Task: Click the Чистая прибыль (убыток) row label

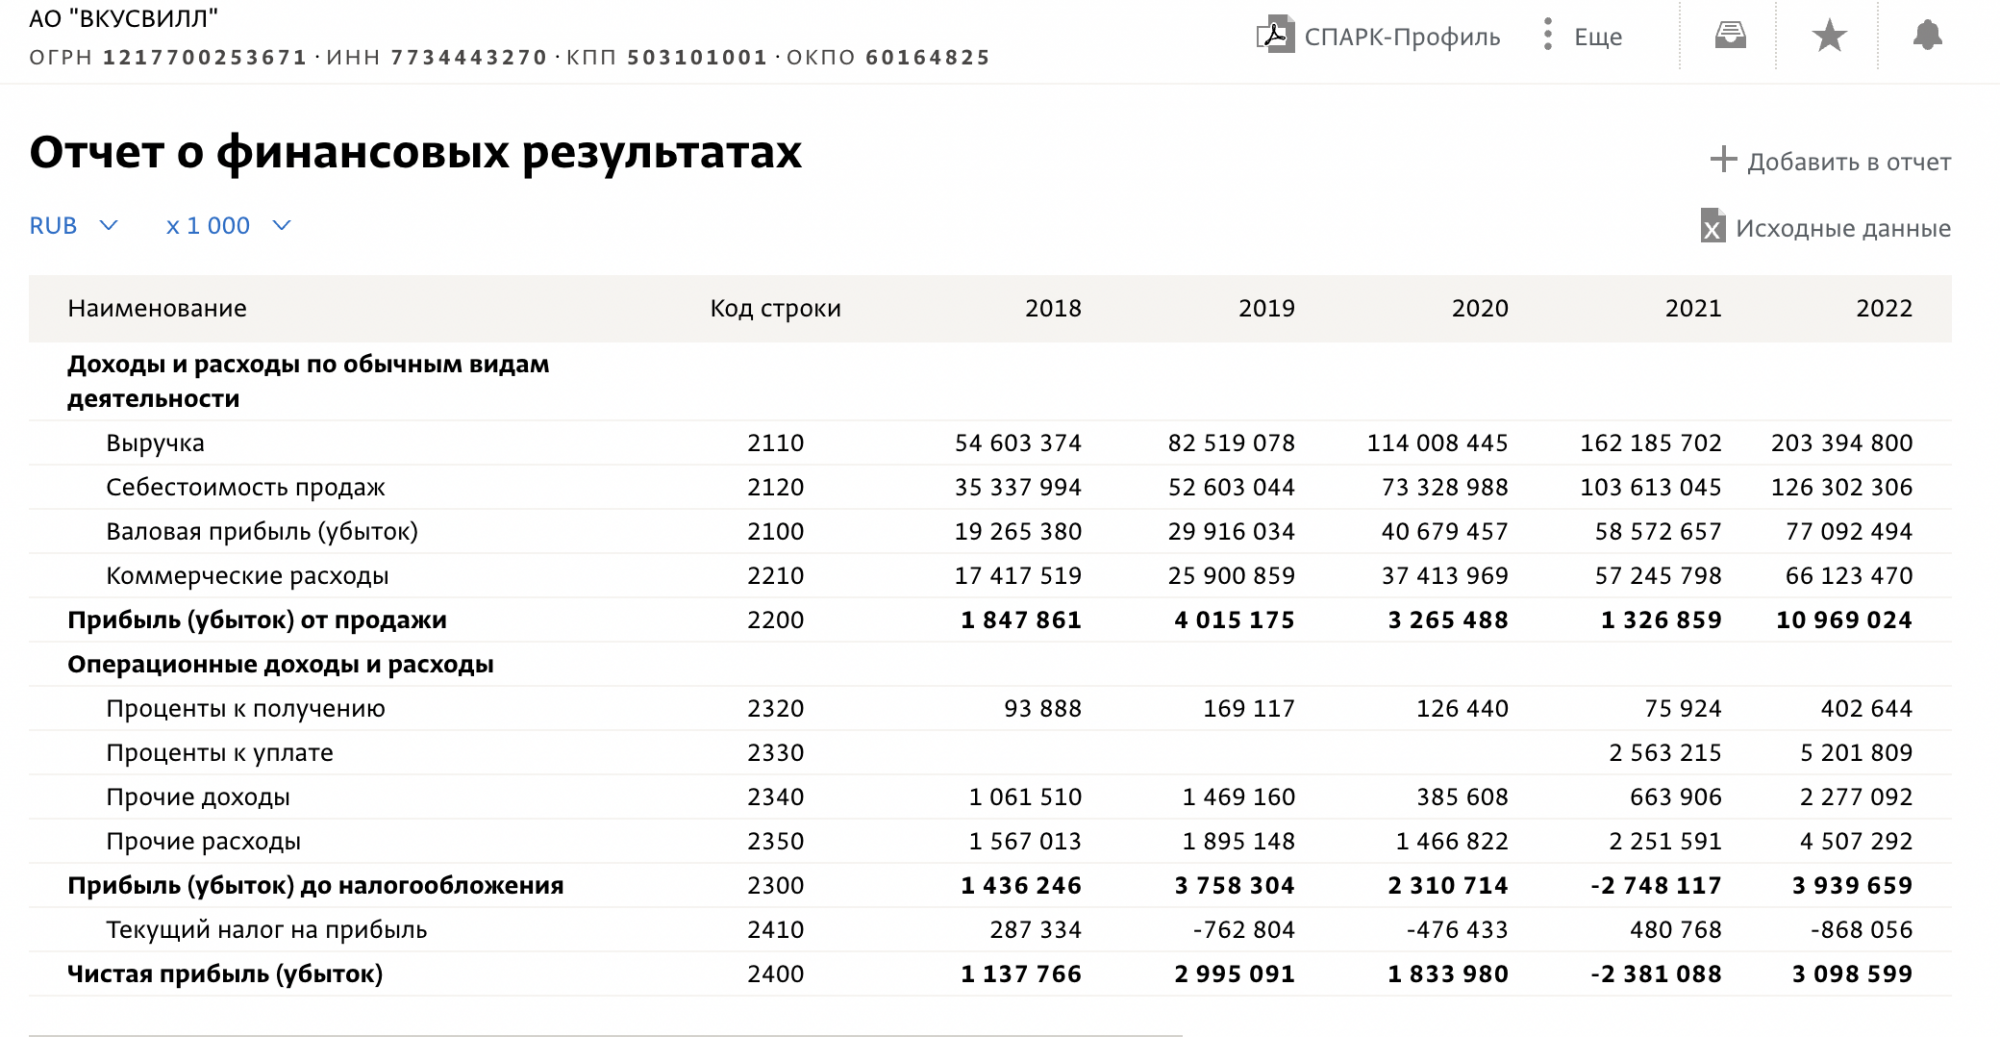Action: (x=225, y=974)
